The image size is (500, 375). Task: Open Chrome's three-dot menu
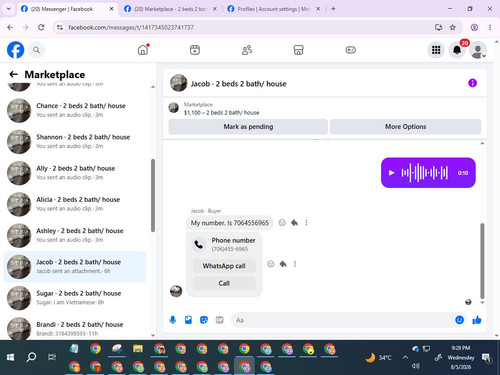[x=490, y=27]
